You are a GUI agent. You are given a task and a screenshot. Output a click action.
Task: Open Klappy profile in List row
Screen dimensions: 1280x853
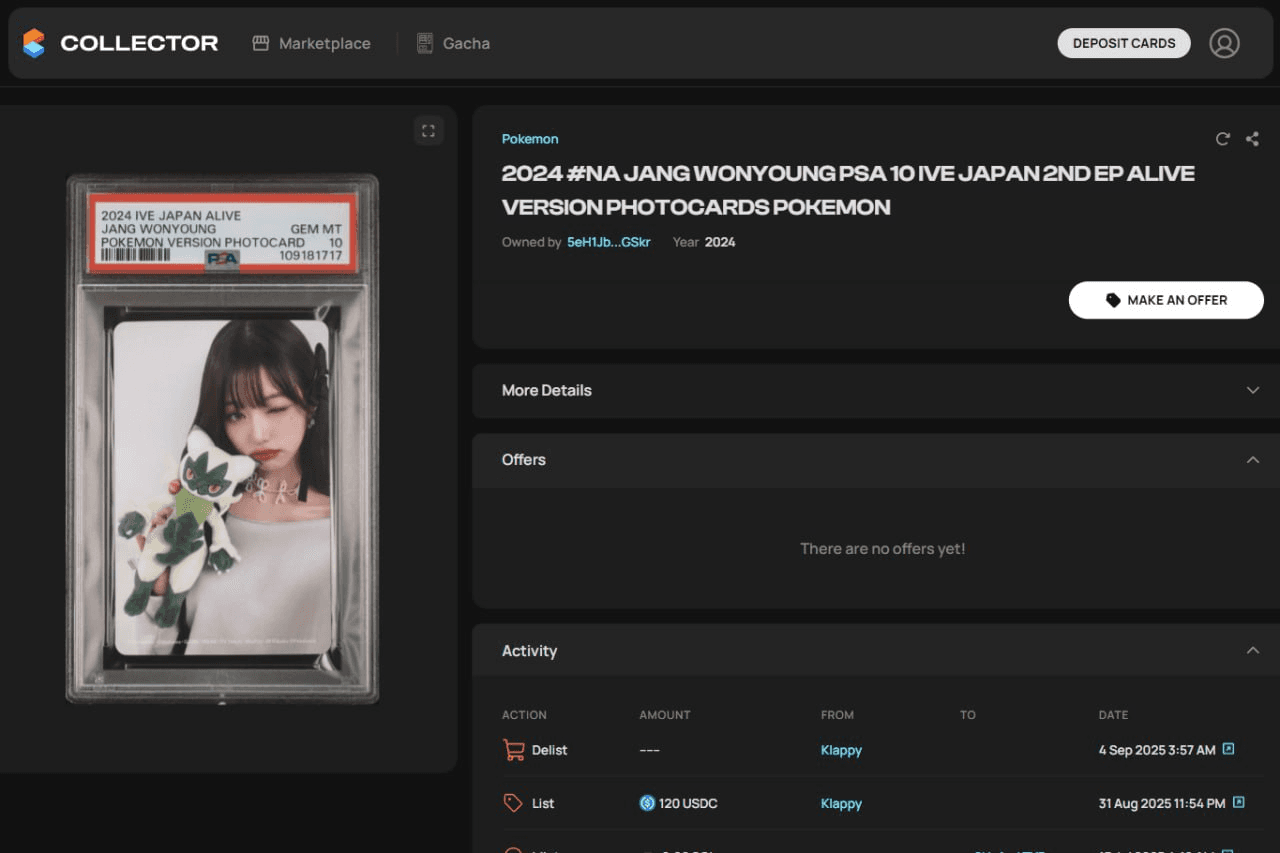pyautogui.click(x=841, y=803)
